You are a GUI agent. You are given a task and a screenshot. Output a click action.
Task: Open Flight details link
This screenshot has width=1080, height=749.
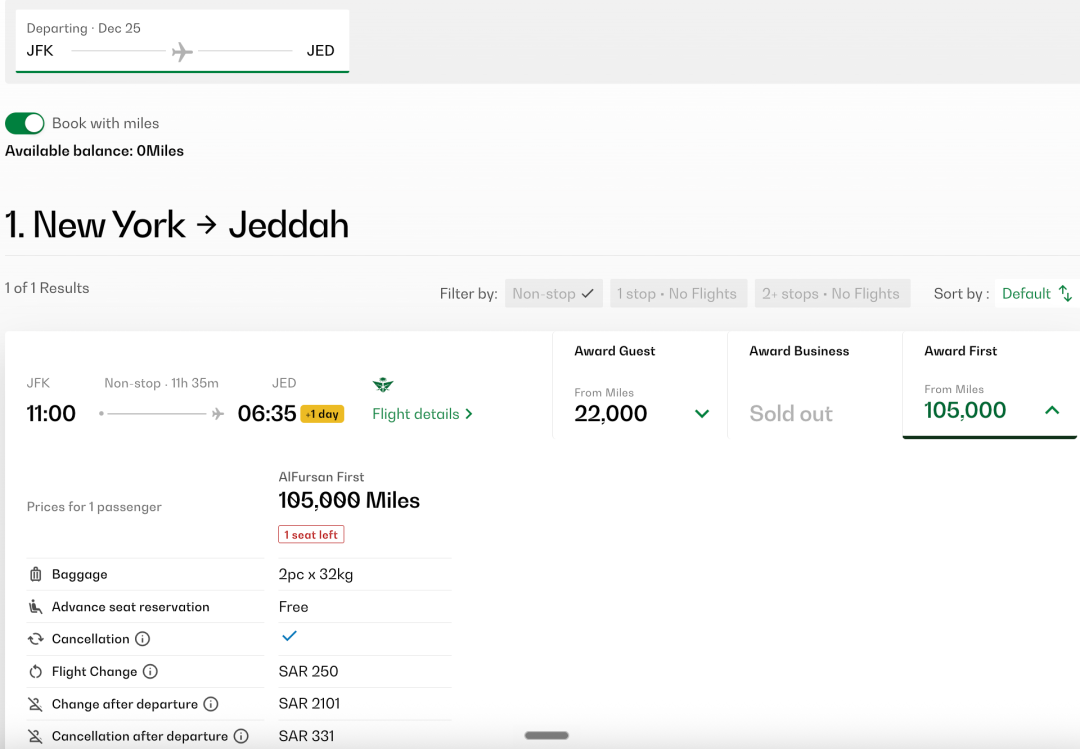point(422,414)
